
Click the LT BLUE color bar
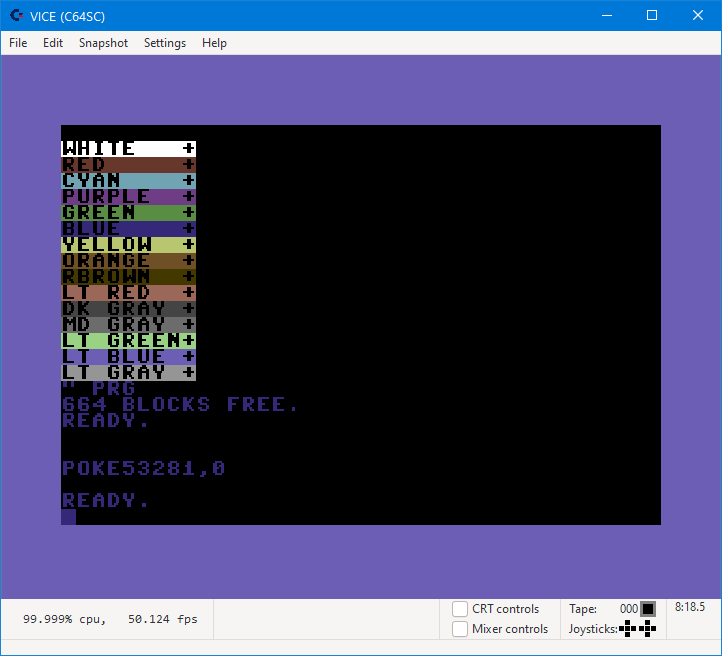(128, 356)
